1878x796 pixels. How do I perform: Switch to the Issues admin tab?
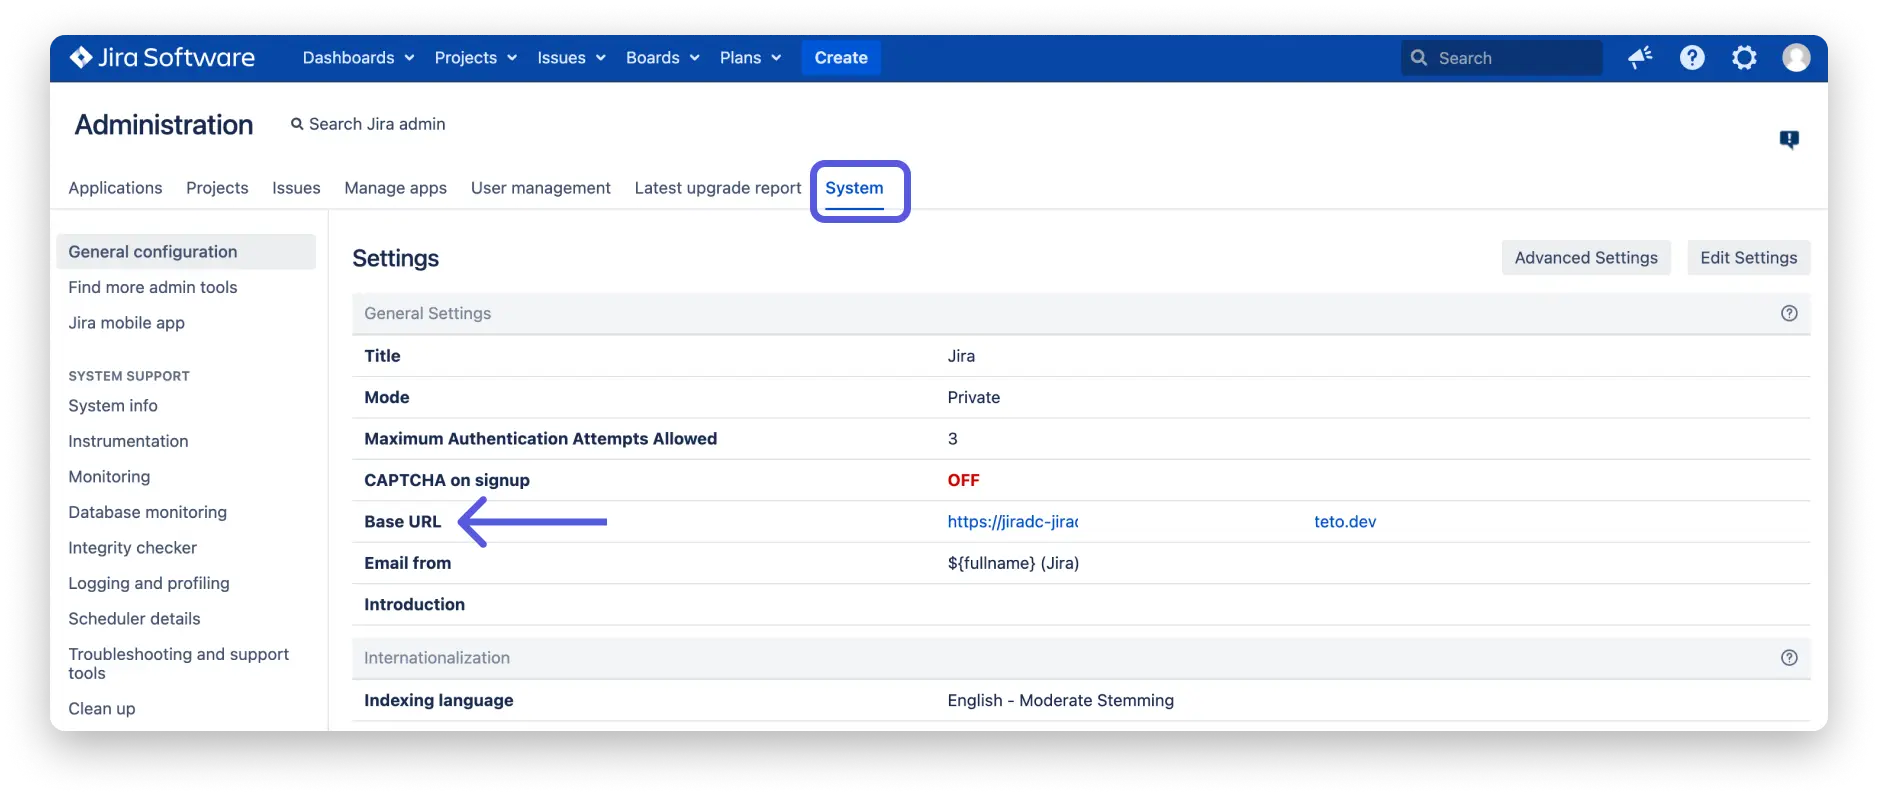[296, 188]
